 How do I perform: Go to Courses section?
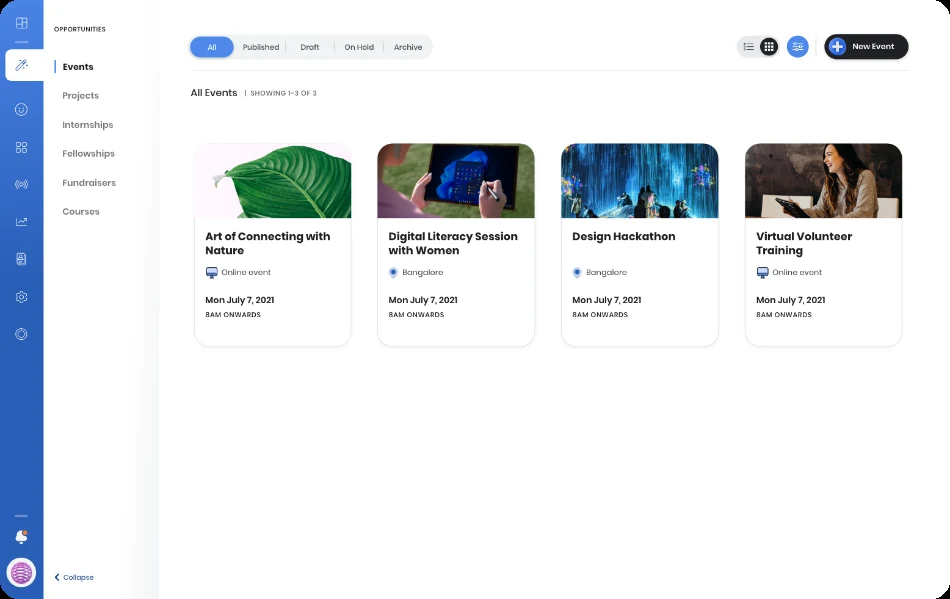81,212
